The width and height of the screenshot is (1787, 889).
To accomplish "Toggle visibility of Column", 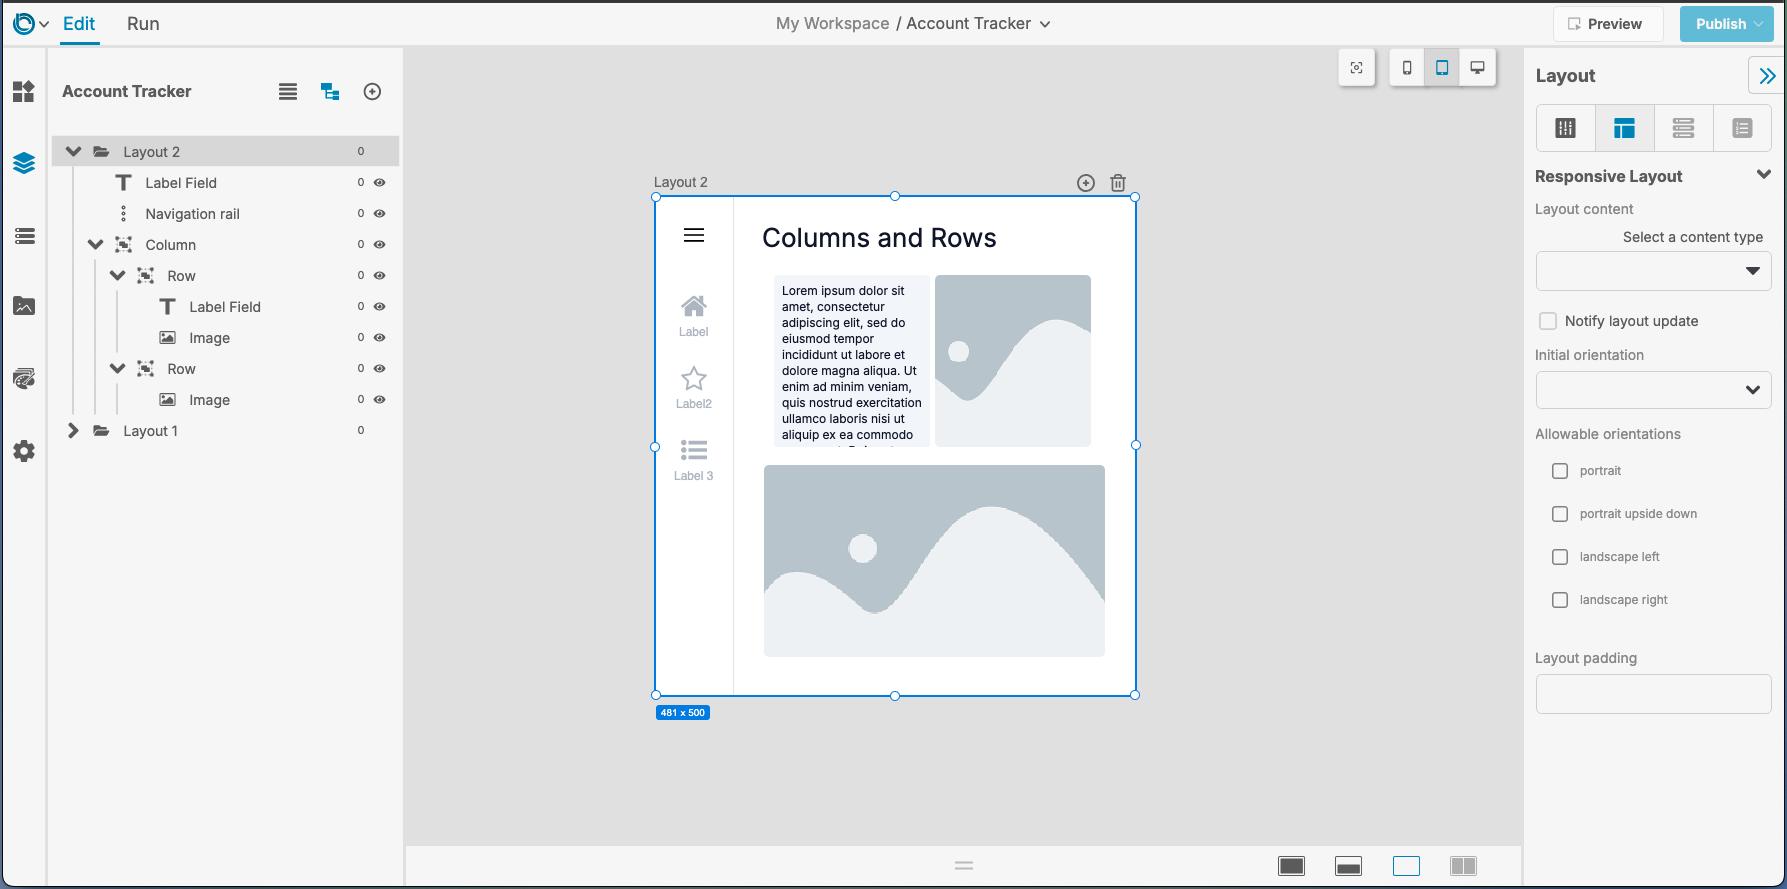I will (x=380, y=245).
